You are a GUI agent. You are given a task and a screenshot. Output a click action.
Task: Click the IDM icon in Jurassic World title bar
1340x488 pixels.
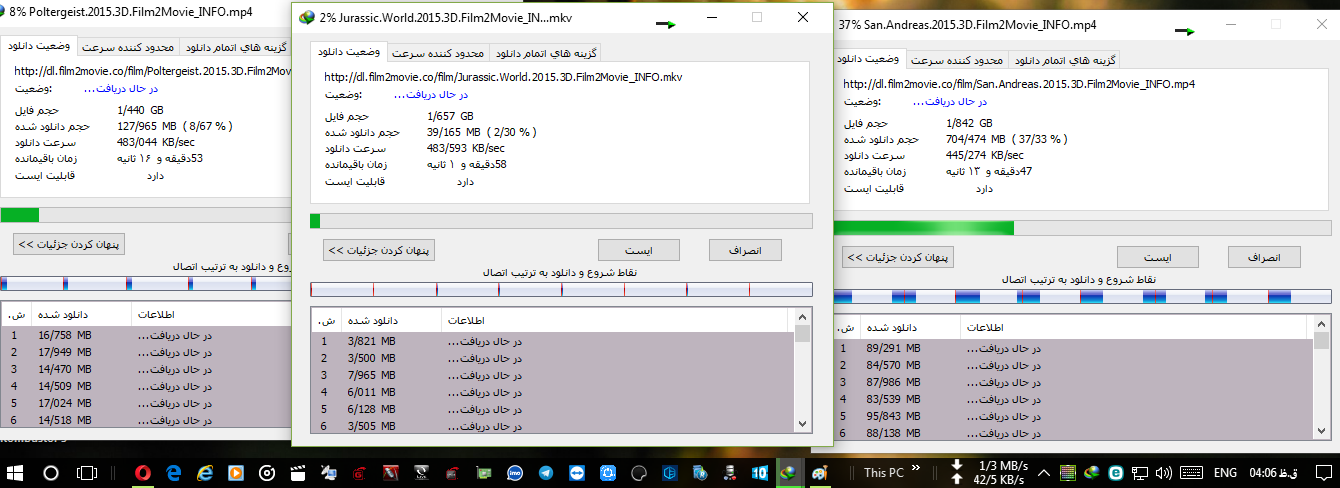pyautogui.click(x=307, y=18)
